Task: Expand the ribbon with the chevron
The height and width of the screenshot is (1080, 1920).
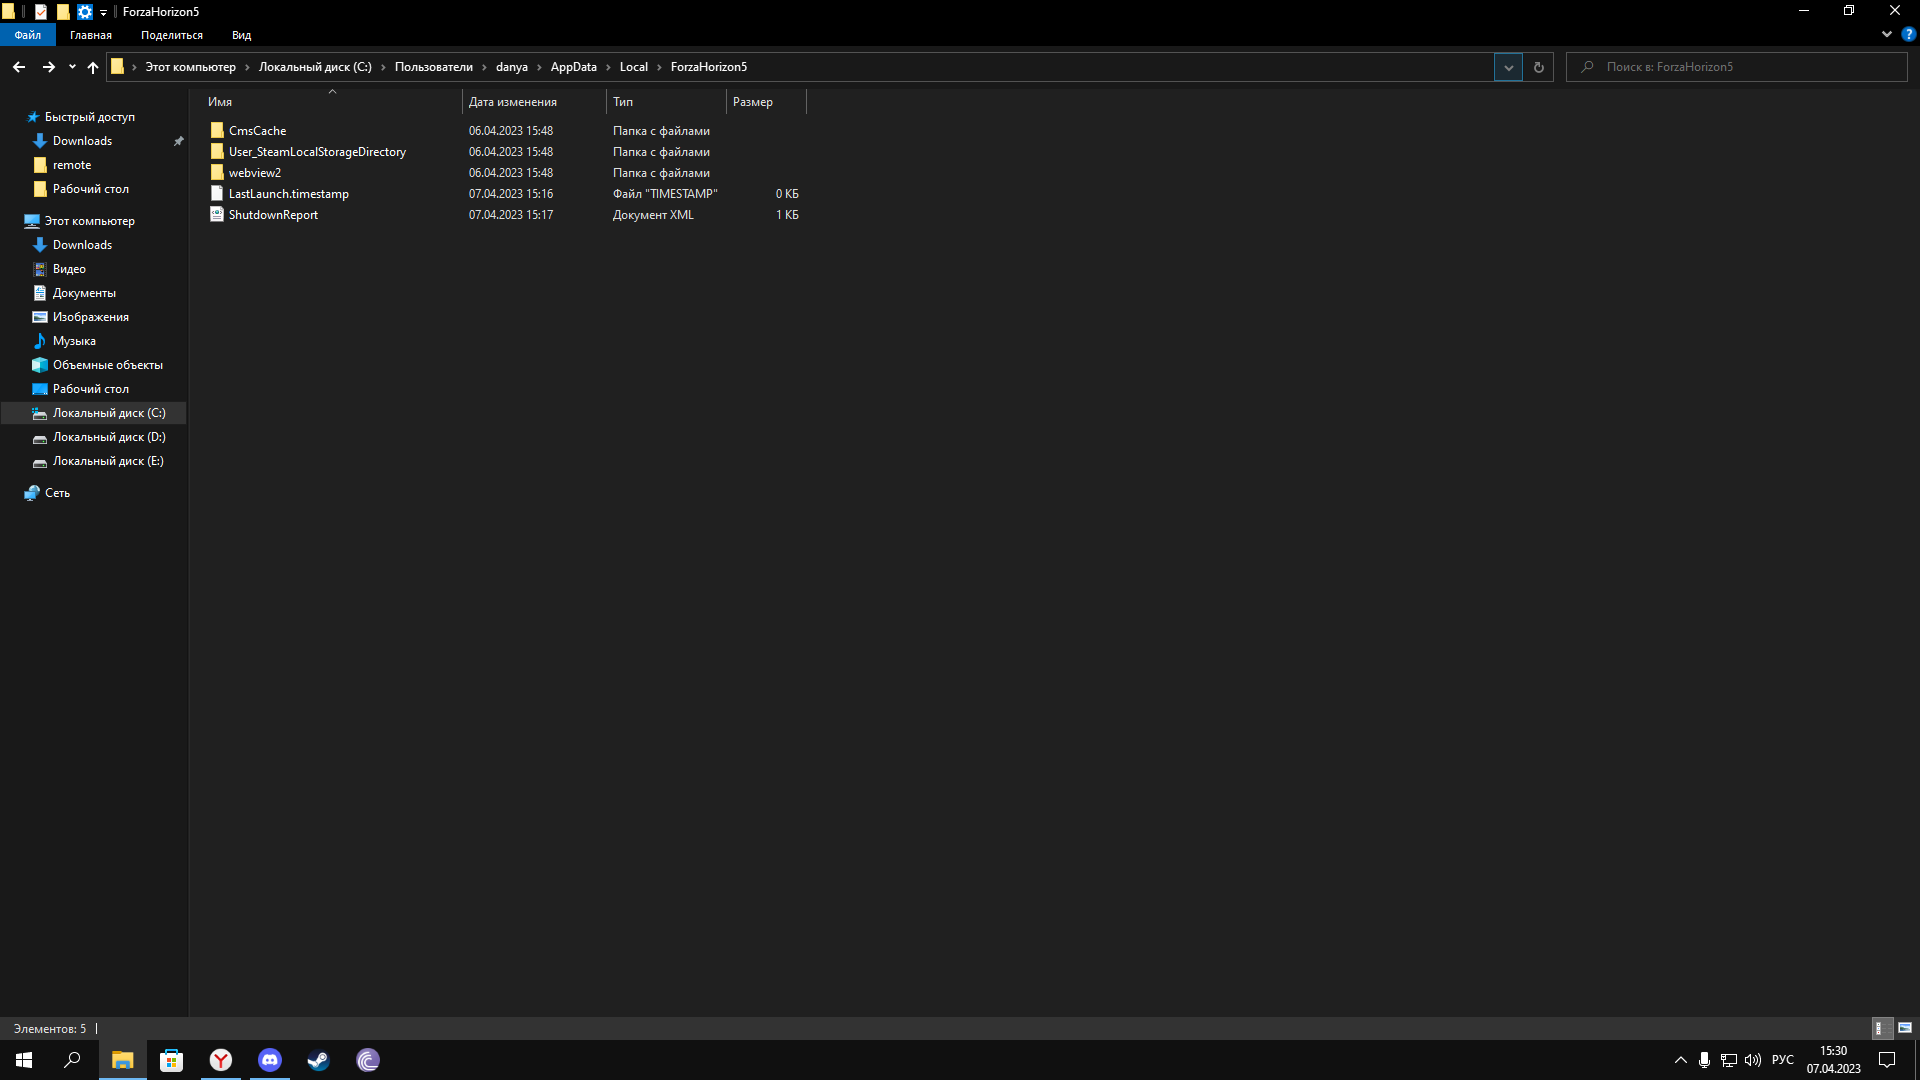Action: 1886,34
